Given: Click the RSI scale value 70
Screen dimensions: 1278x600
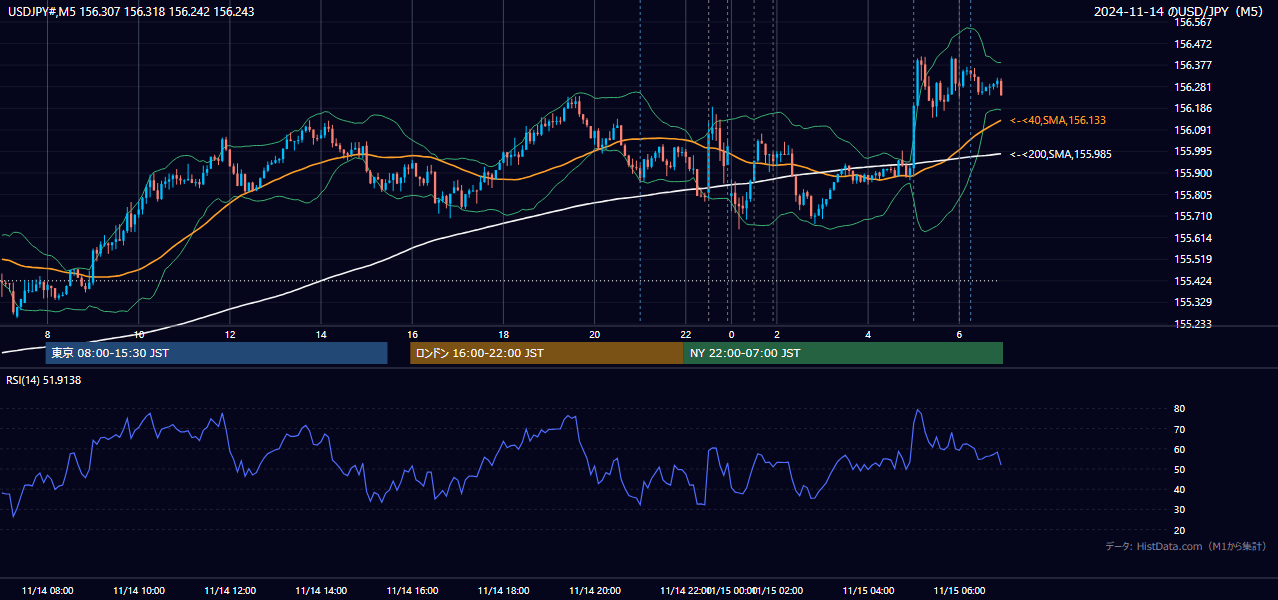Looking at the screenshot, I should [x=1180, y=429].
